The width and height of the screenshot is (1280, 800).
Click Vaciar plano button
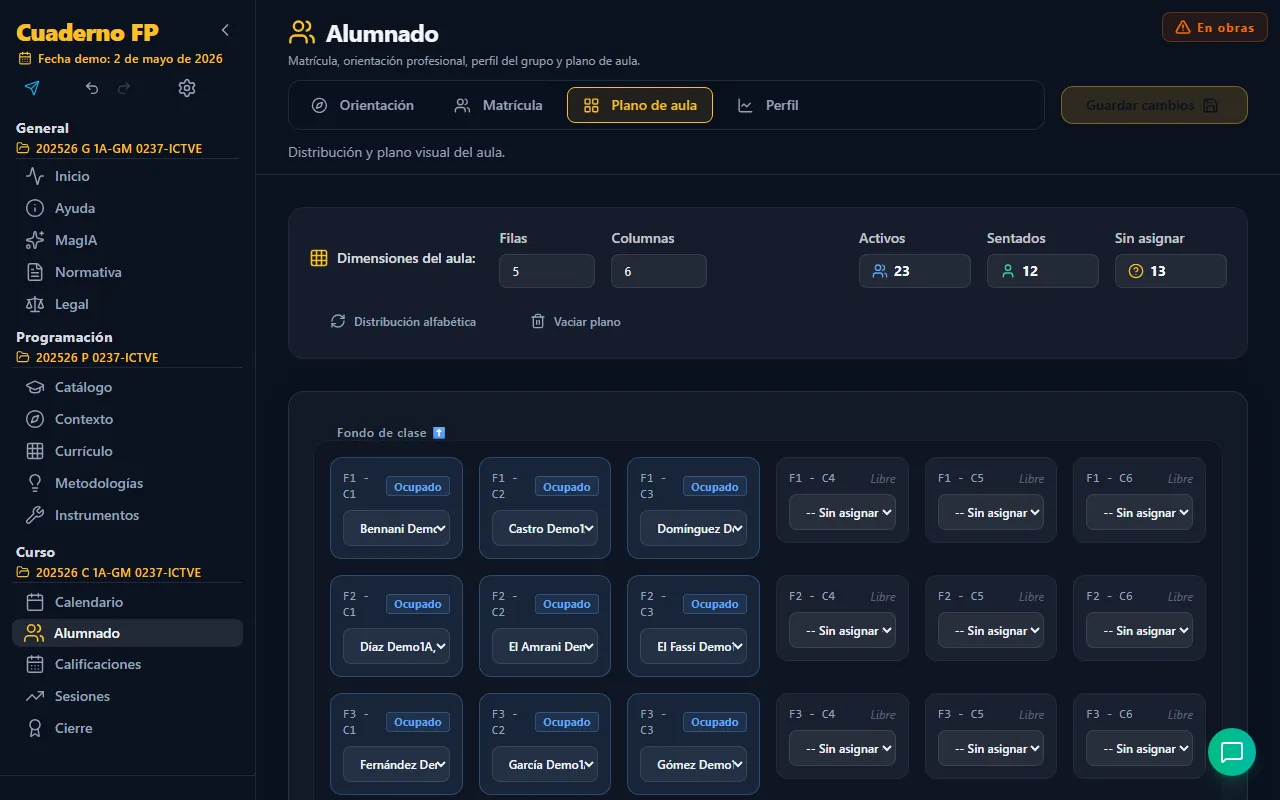[575, 322]
